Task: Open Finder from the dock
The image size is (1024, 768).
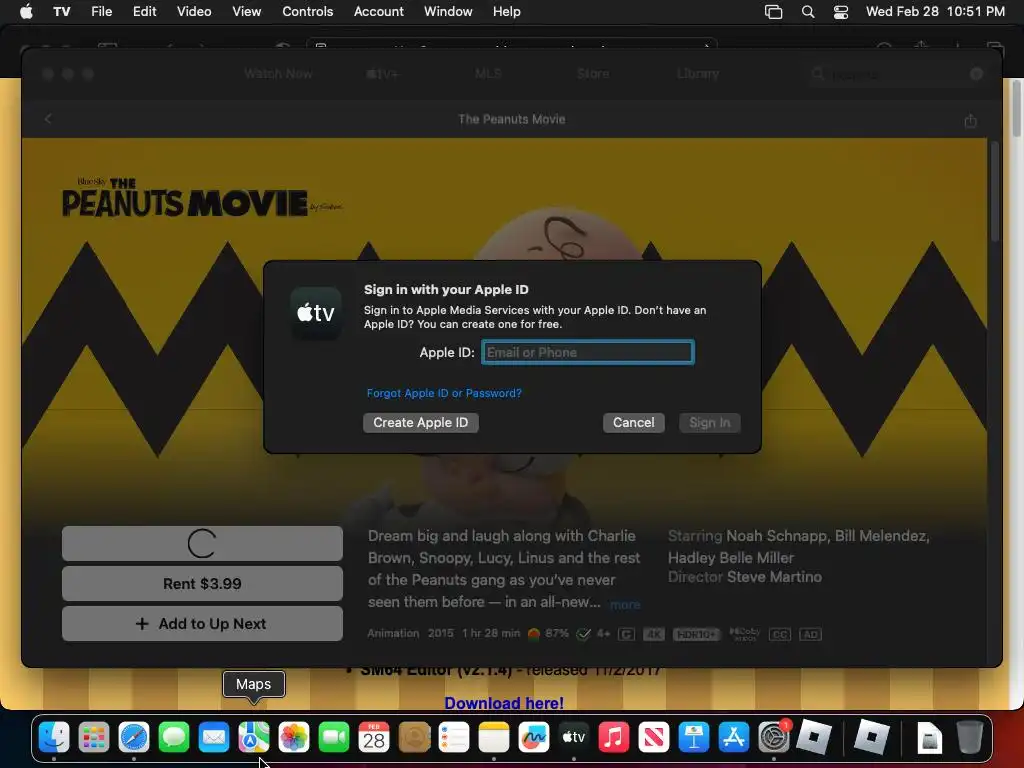Action: click(54, 738)
